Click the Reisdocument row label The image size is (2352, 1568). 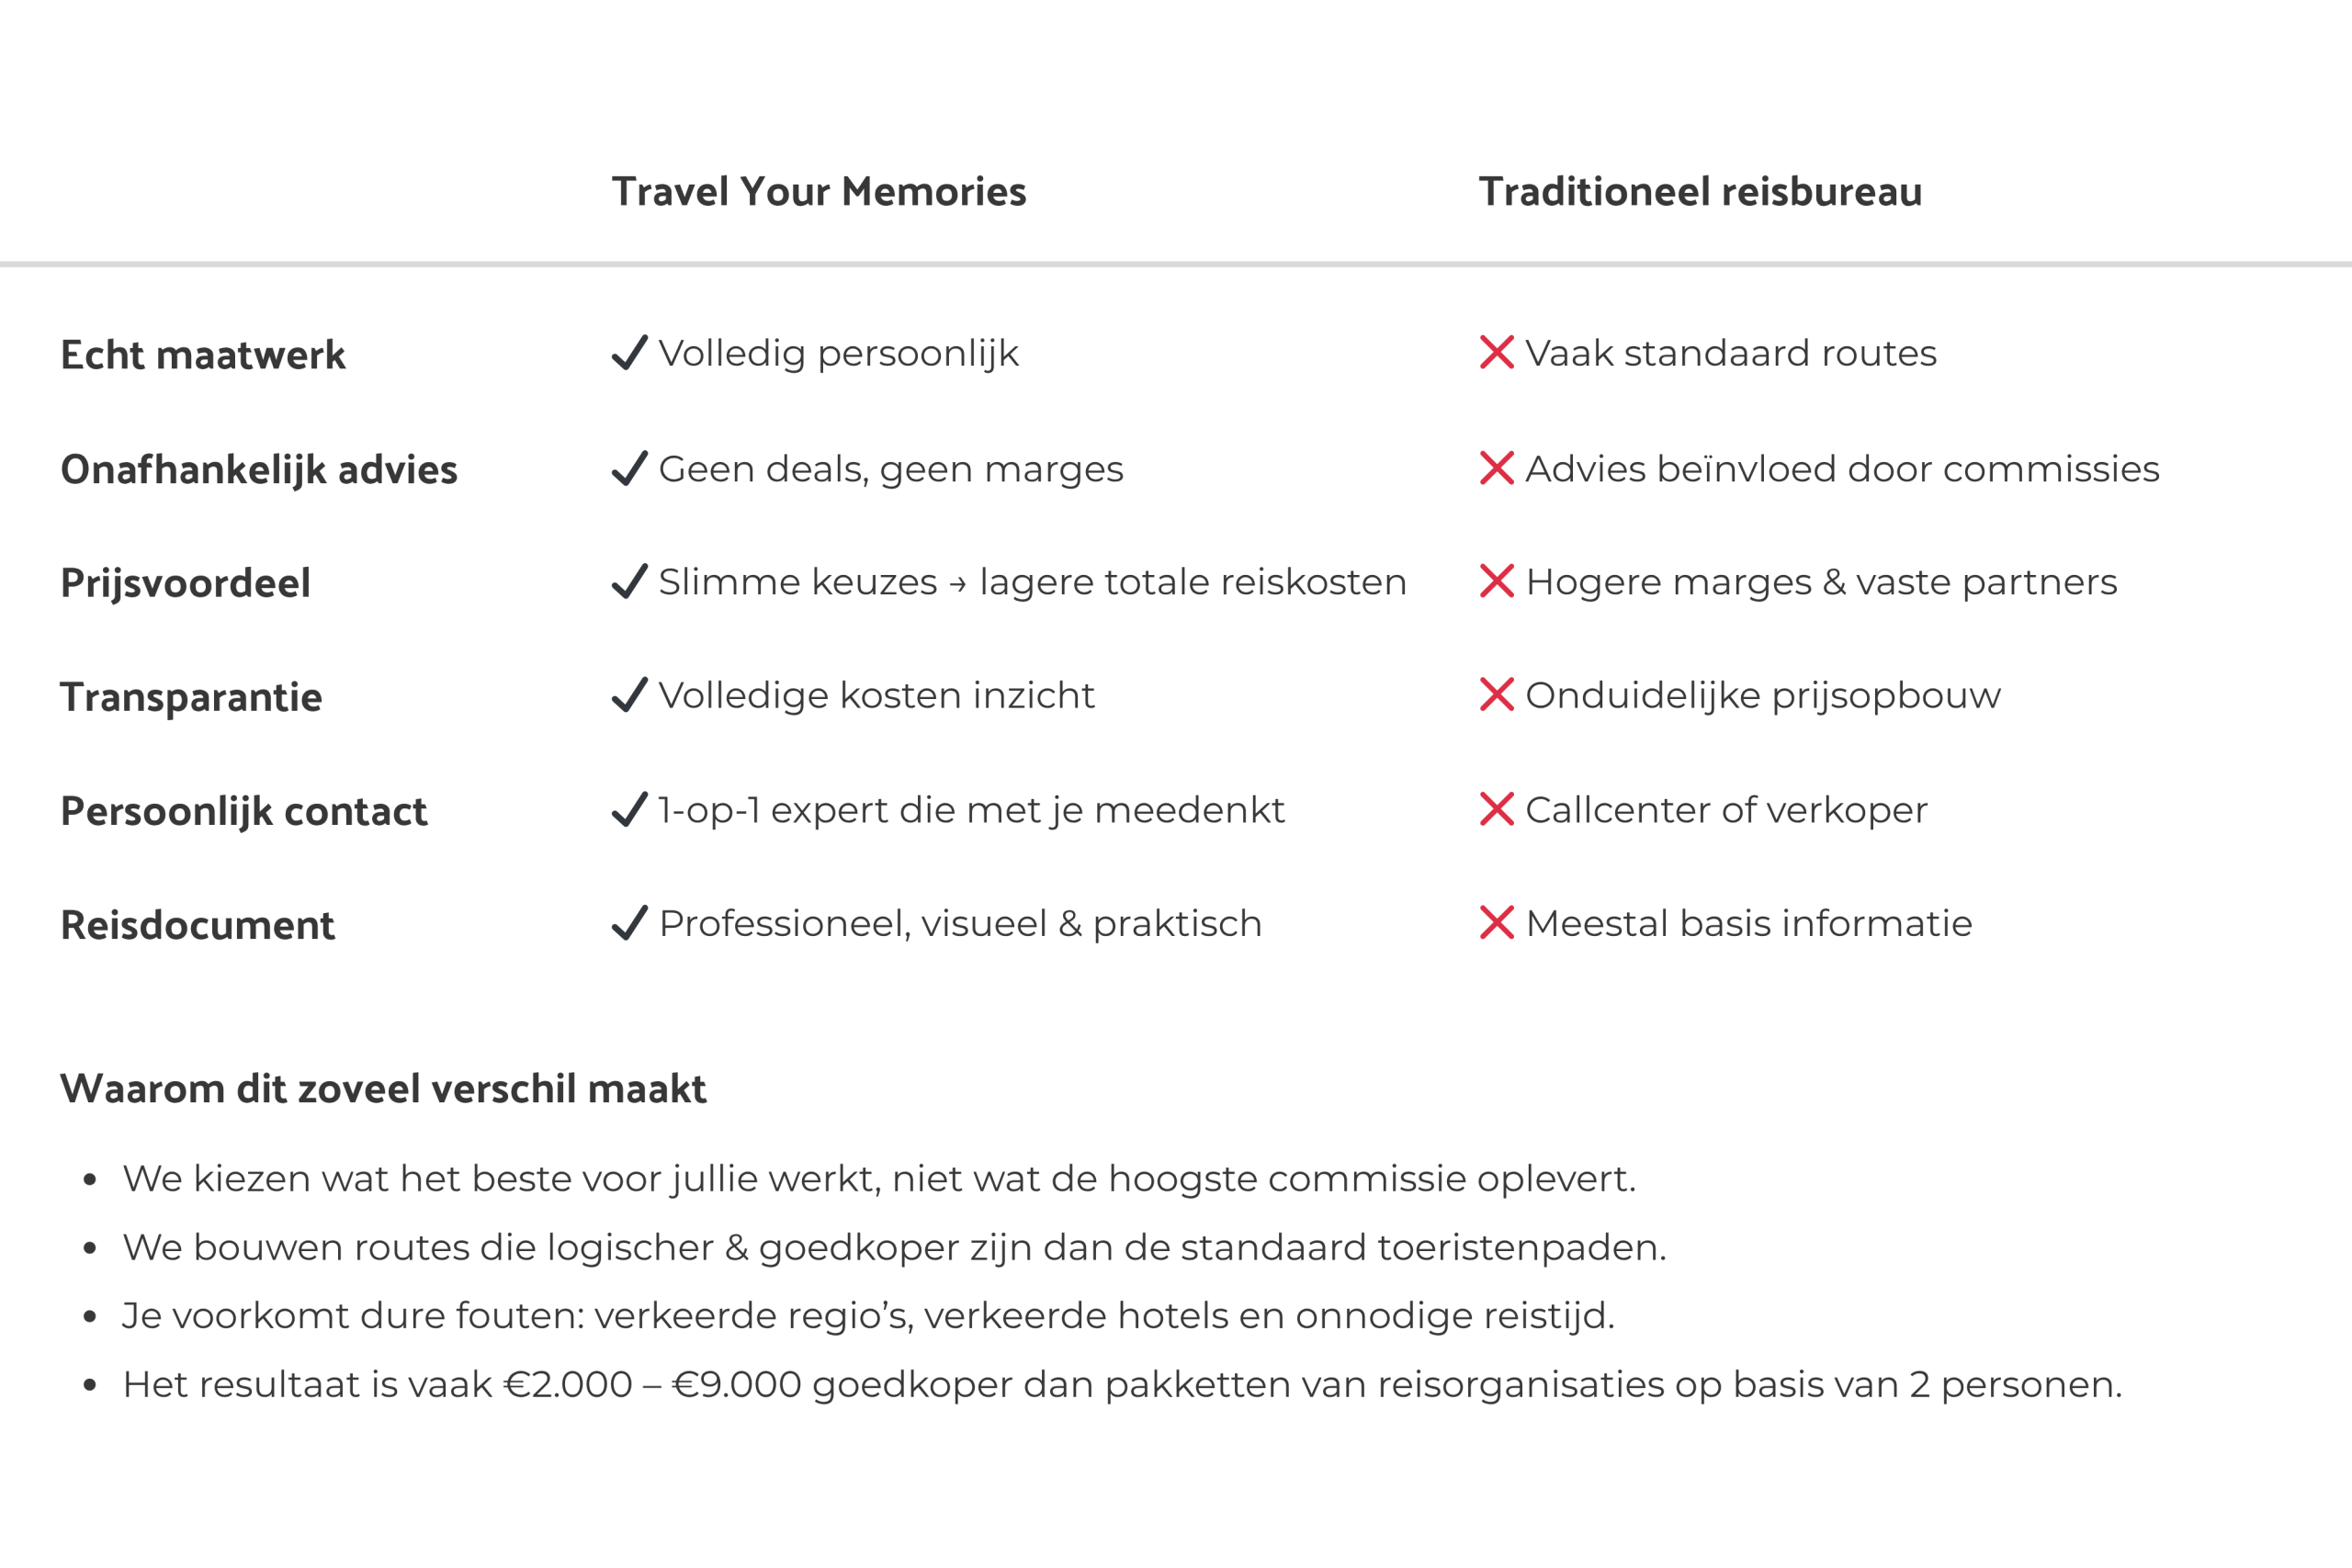click(x=198, y=926)
